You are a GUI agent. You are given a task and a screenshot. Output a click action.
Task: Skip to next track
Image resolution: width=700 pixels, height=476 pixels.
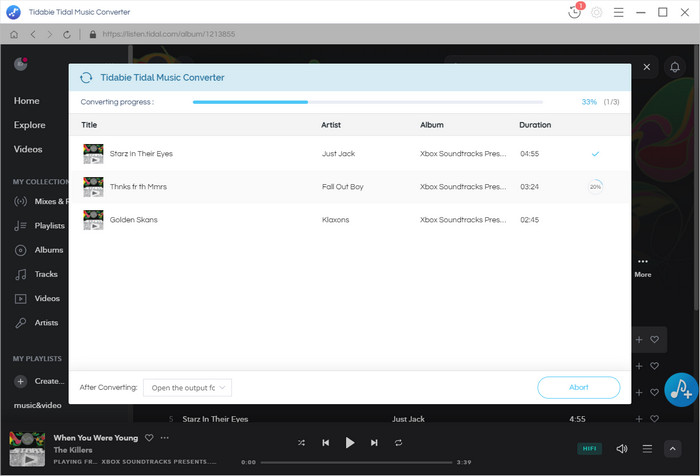click(x=374, y=443)
